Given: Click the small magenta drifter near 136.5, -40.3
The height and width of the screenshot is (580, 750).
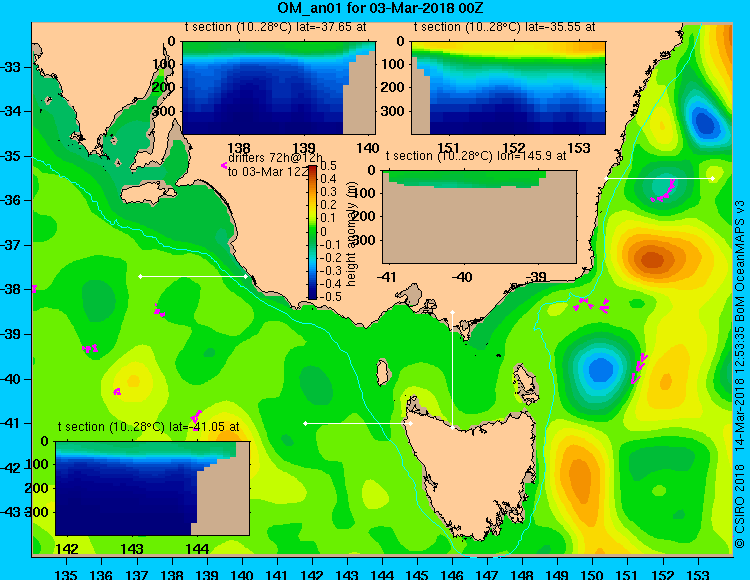Looking at the screenshot, I should pos(117,392).
